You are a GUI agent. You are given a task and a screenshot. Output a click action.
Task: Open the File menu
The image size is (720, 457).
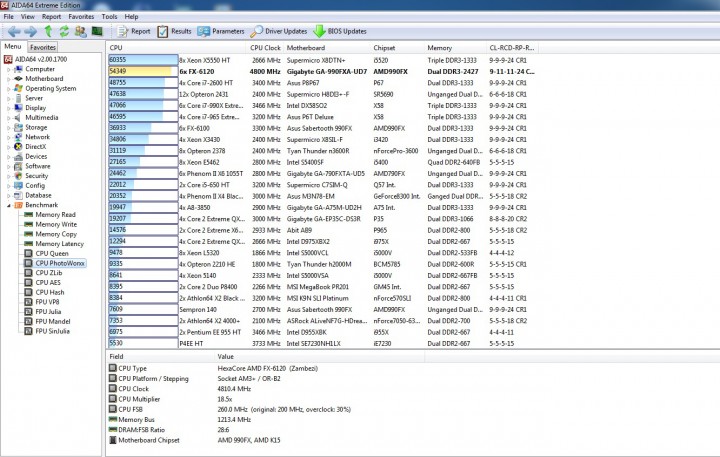tap(9, 17)
